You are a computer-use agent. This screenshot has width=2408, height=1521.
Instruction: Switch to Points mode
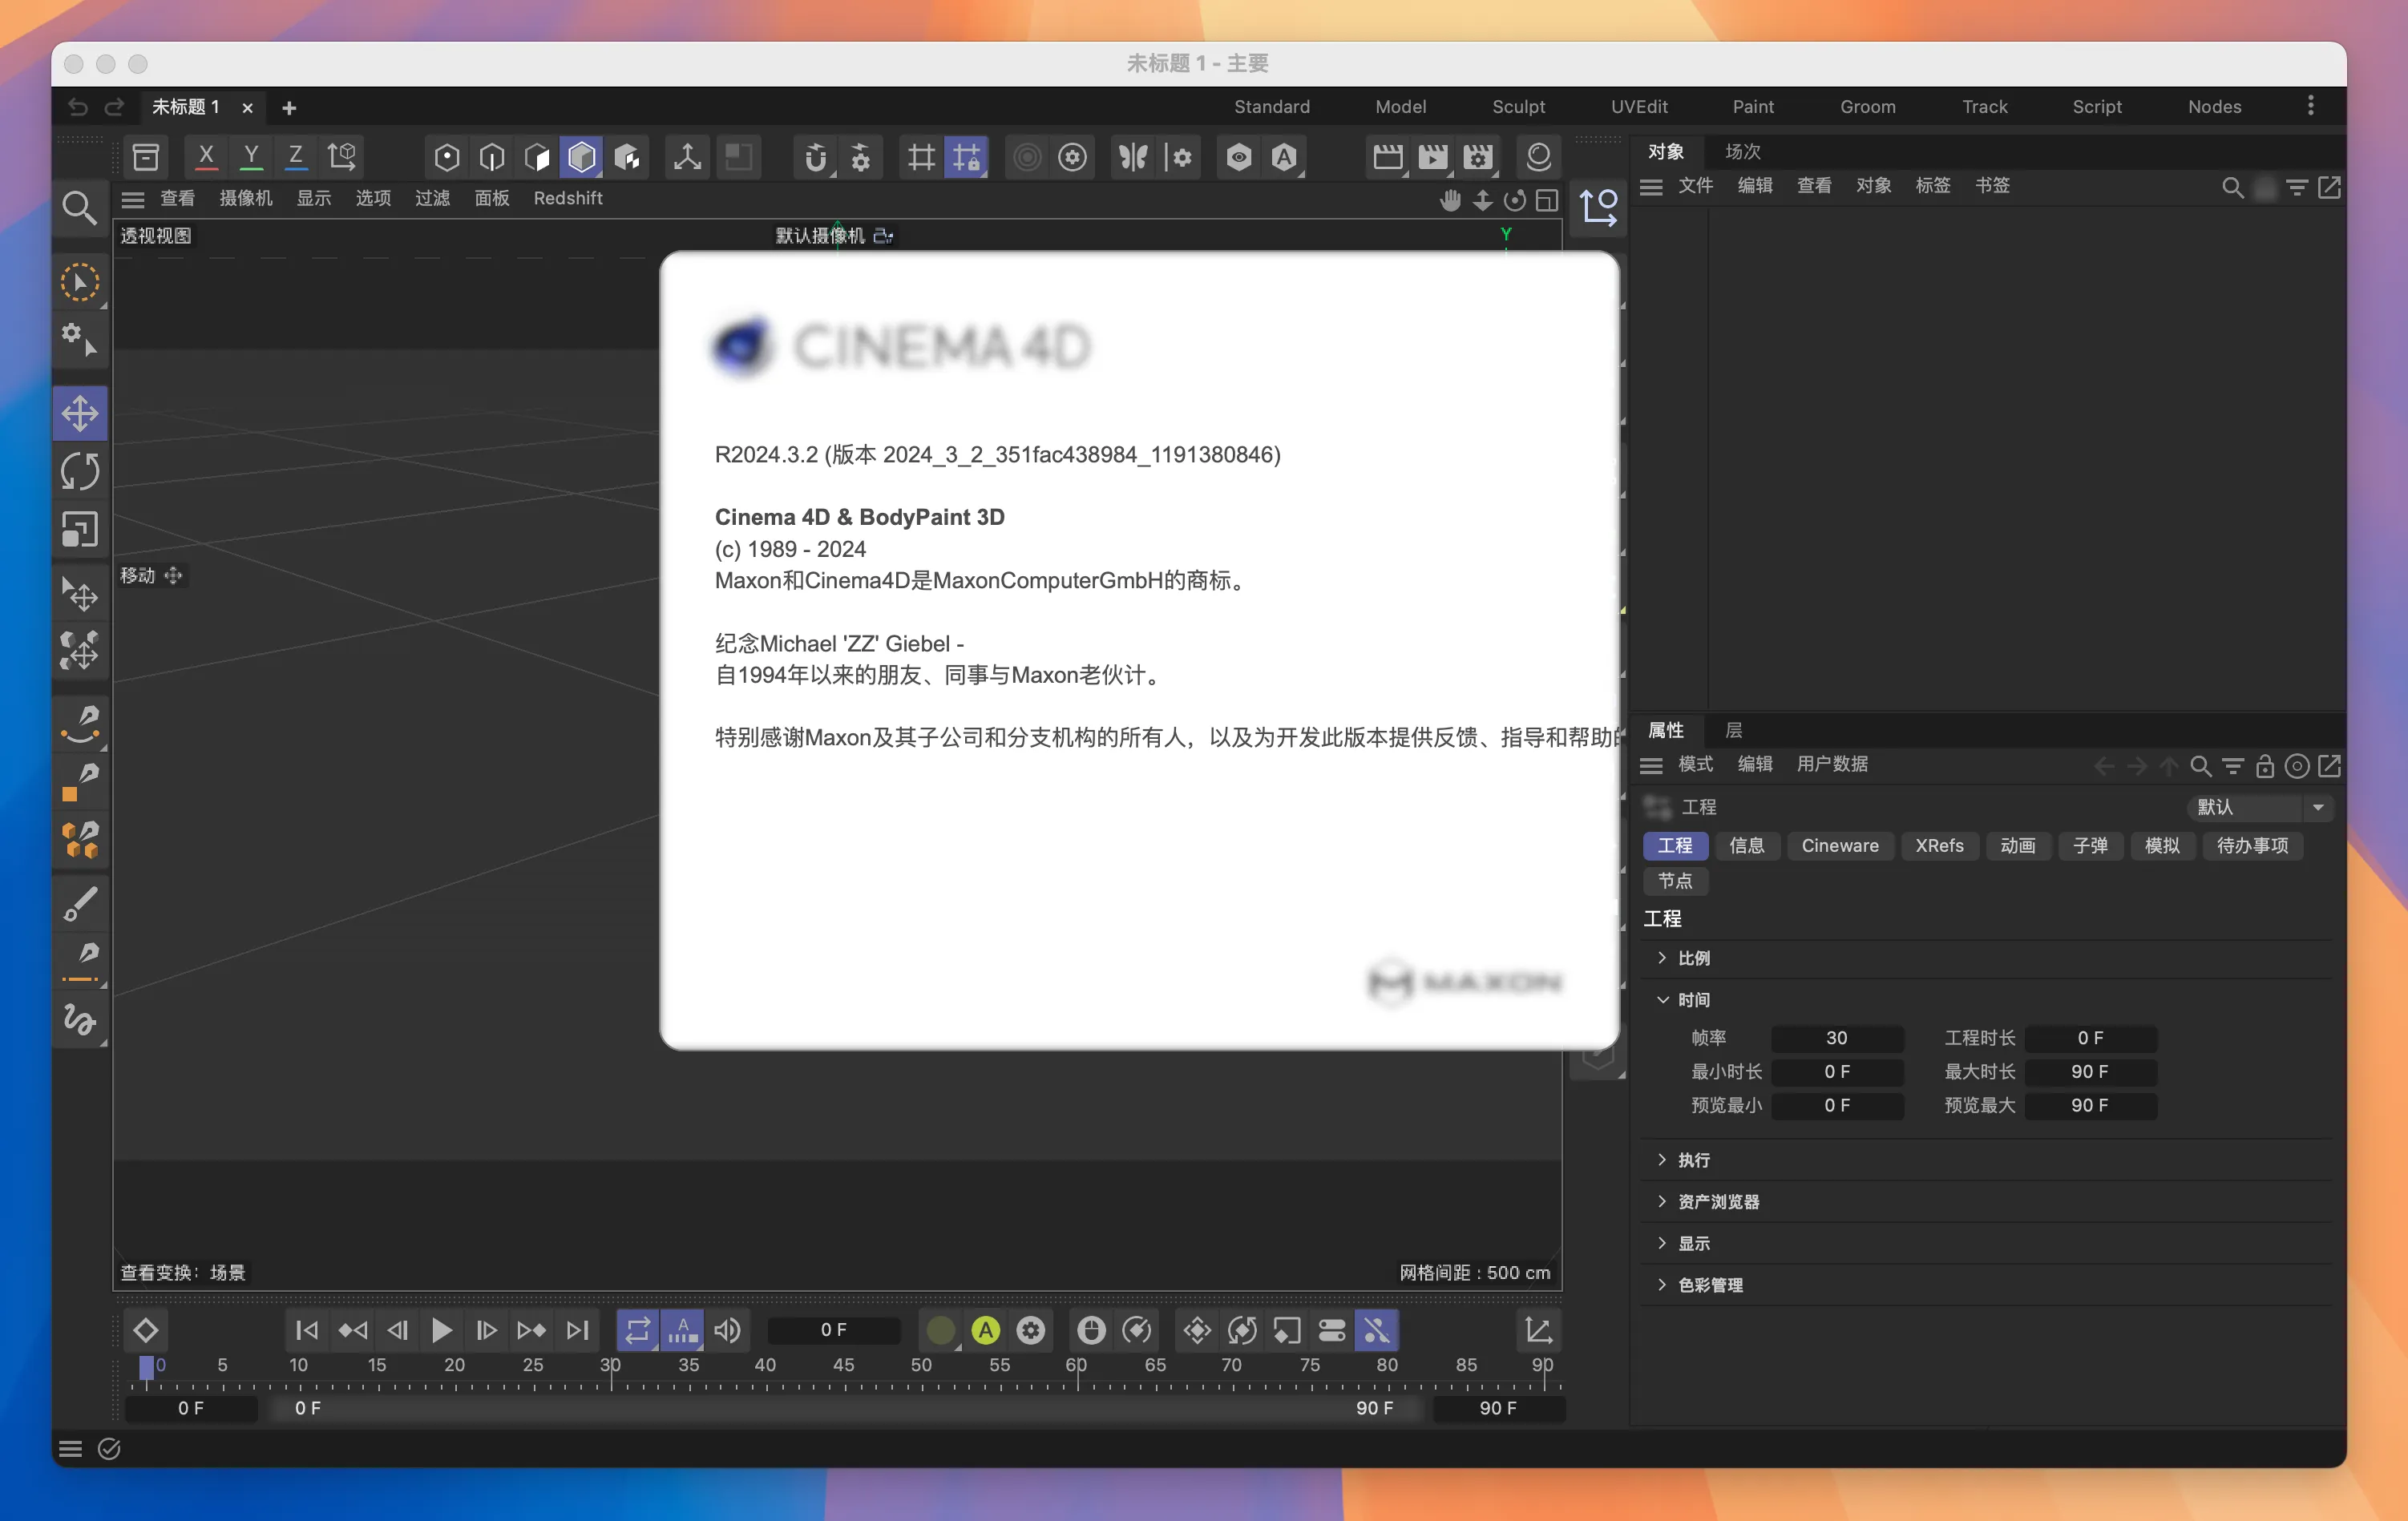coord(447,157)
